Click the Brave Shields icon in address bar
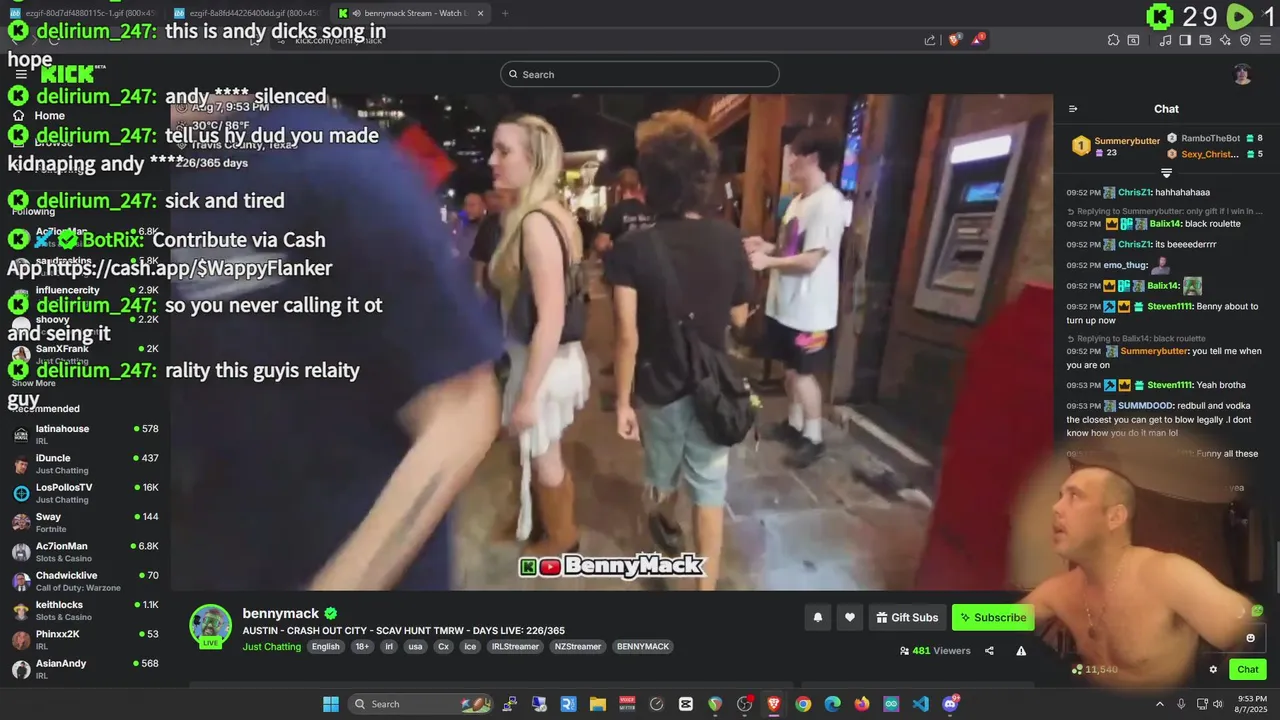 click(x=954, y=40)
